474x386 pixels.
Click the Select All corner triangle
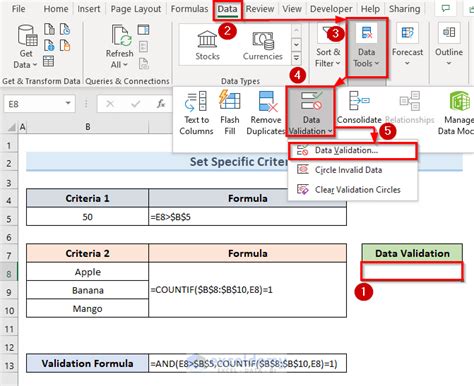[x=12, y=127]
